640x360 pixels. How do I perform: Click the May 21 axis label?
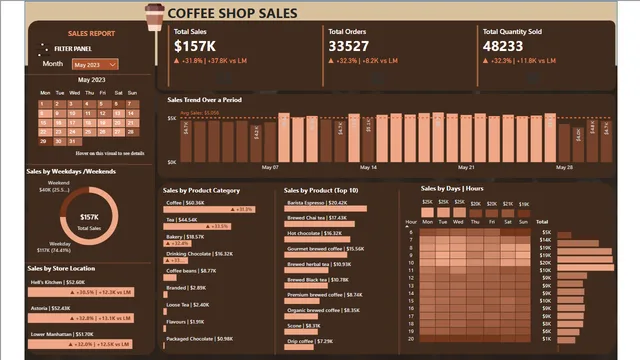(x=466, y=167)
